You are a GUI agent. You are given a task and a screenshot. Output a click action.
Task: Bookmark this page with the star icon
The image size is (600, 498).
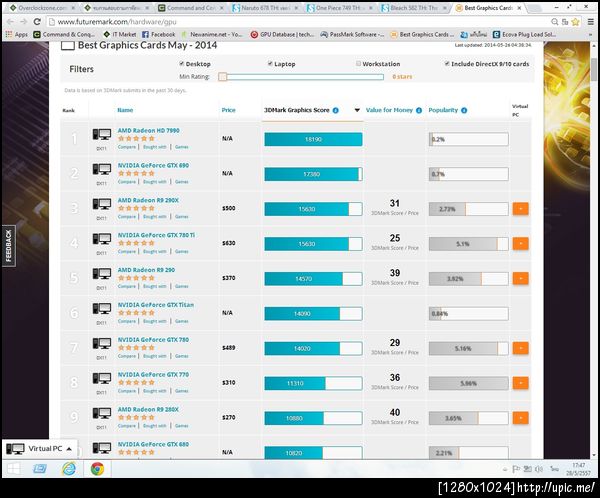click(x=576, y=22)
